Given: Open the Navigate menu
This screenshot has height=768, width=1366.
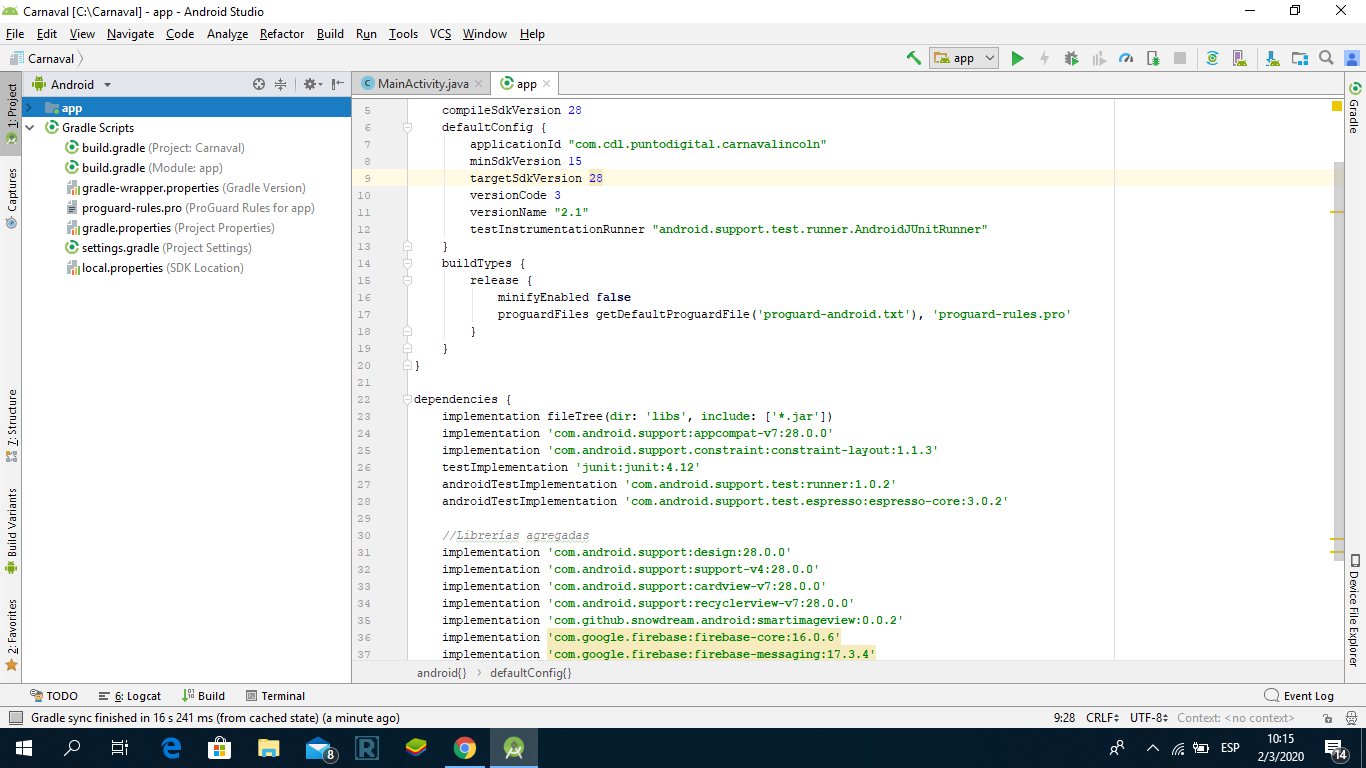Looking at the screenshot, I should [x=130, y=34].
